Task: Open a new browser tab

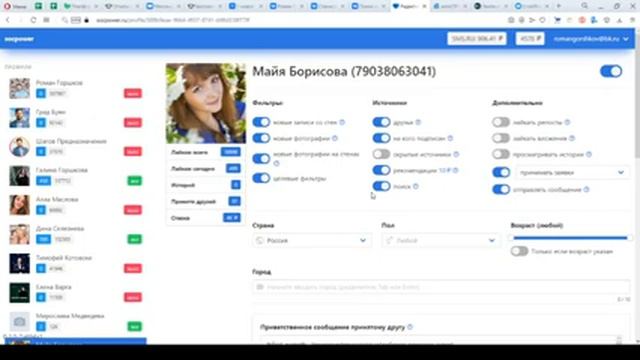Action: coord(559,6)
